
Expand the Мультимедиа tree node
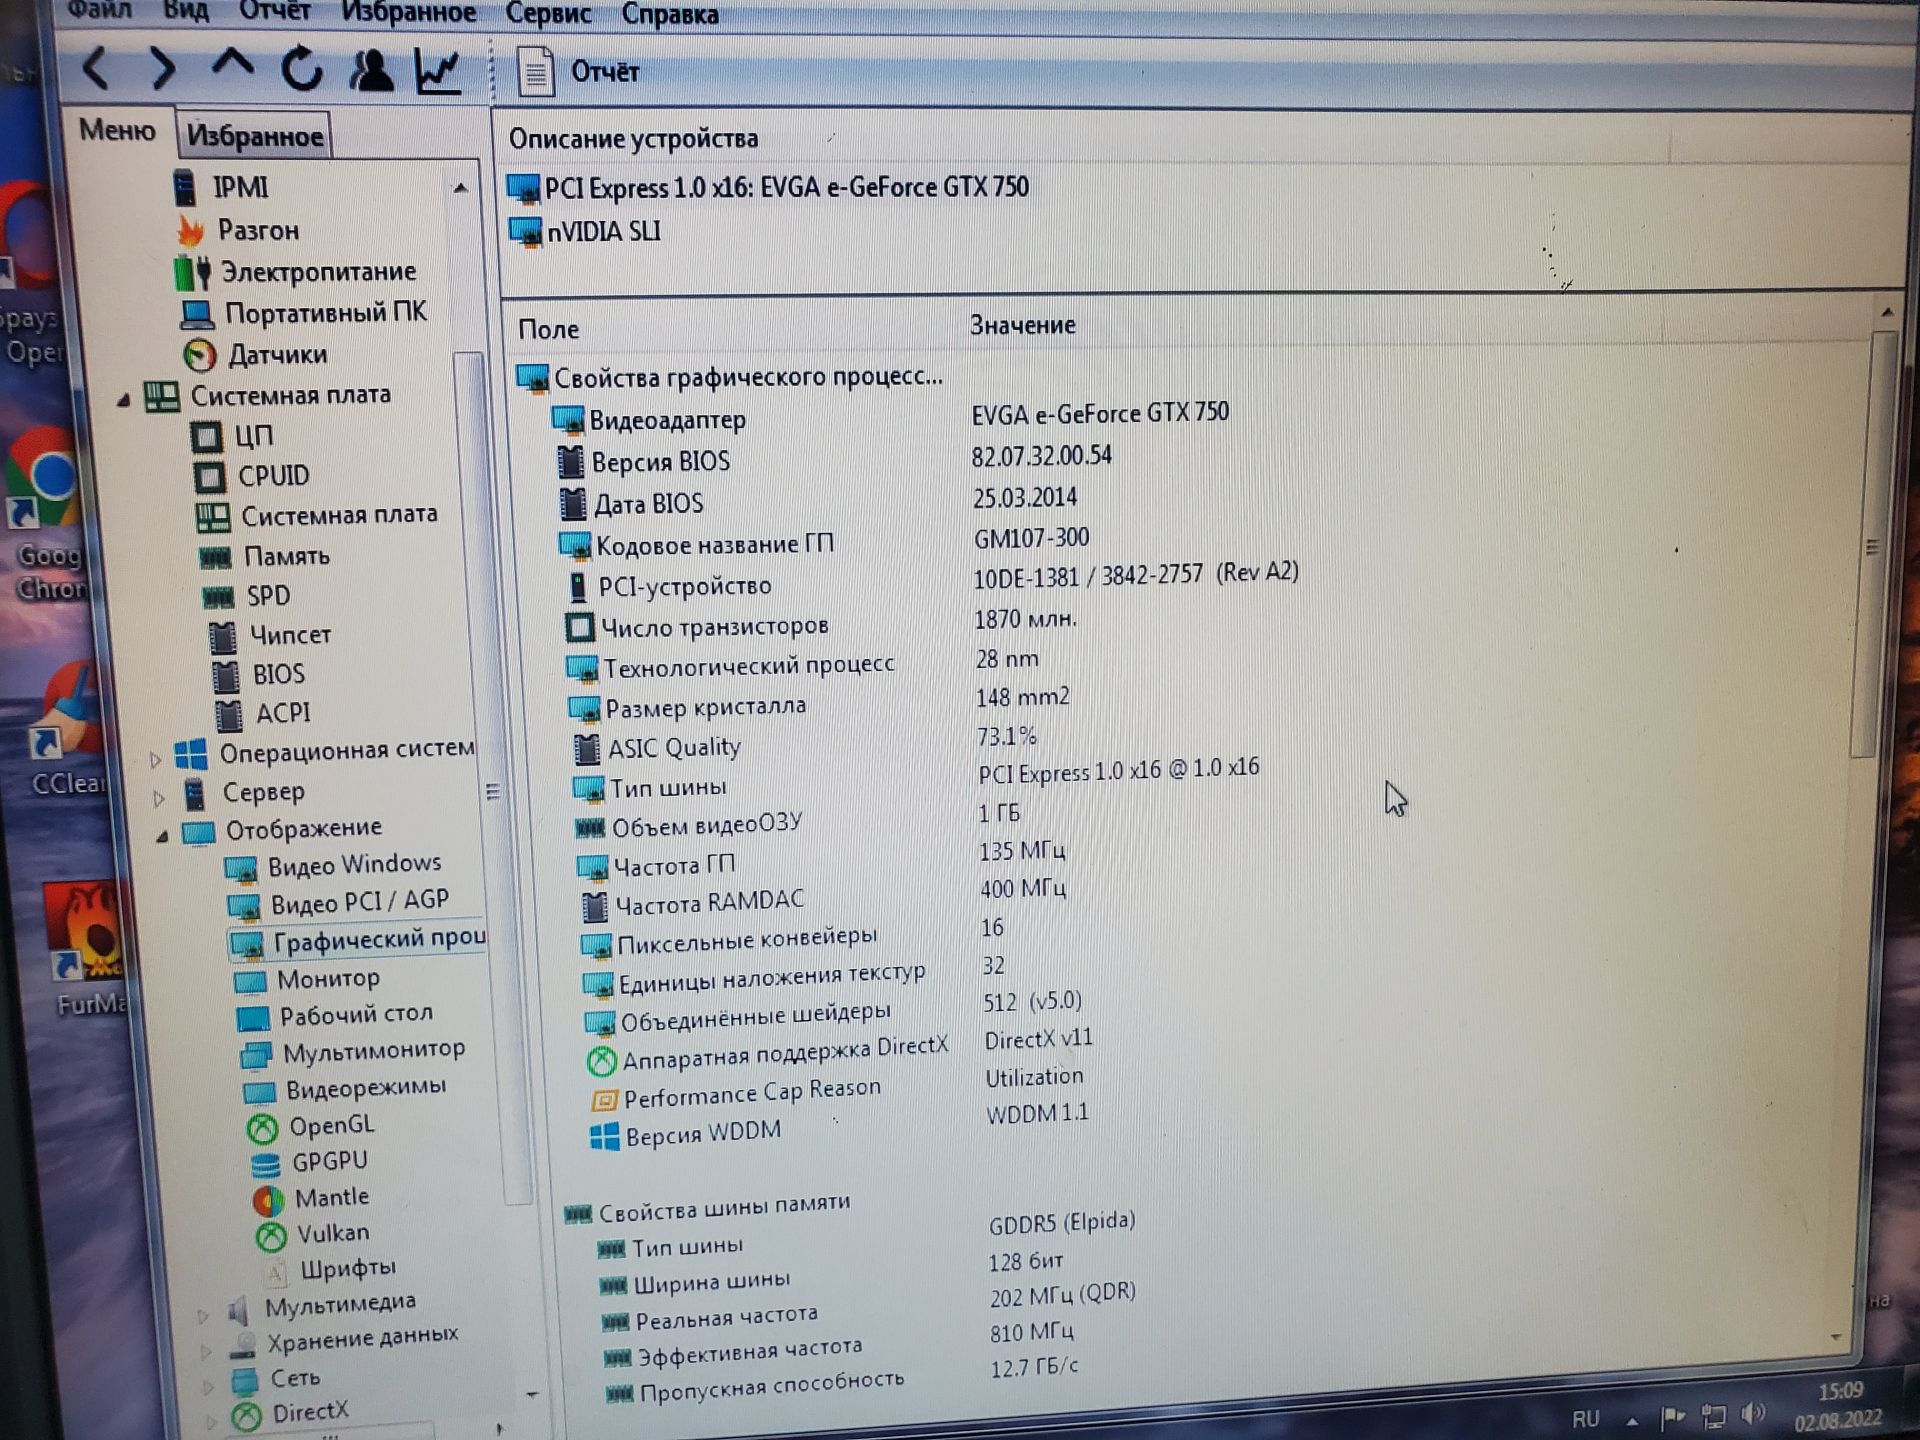pos(203,1316)
